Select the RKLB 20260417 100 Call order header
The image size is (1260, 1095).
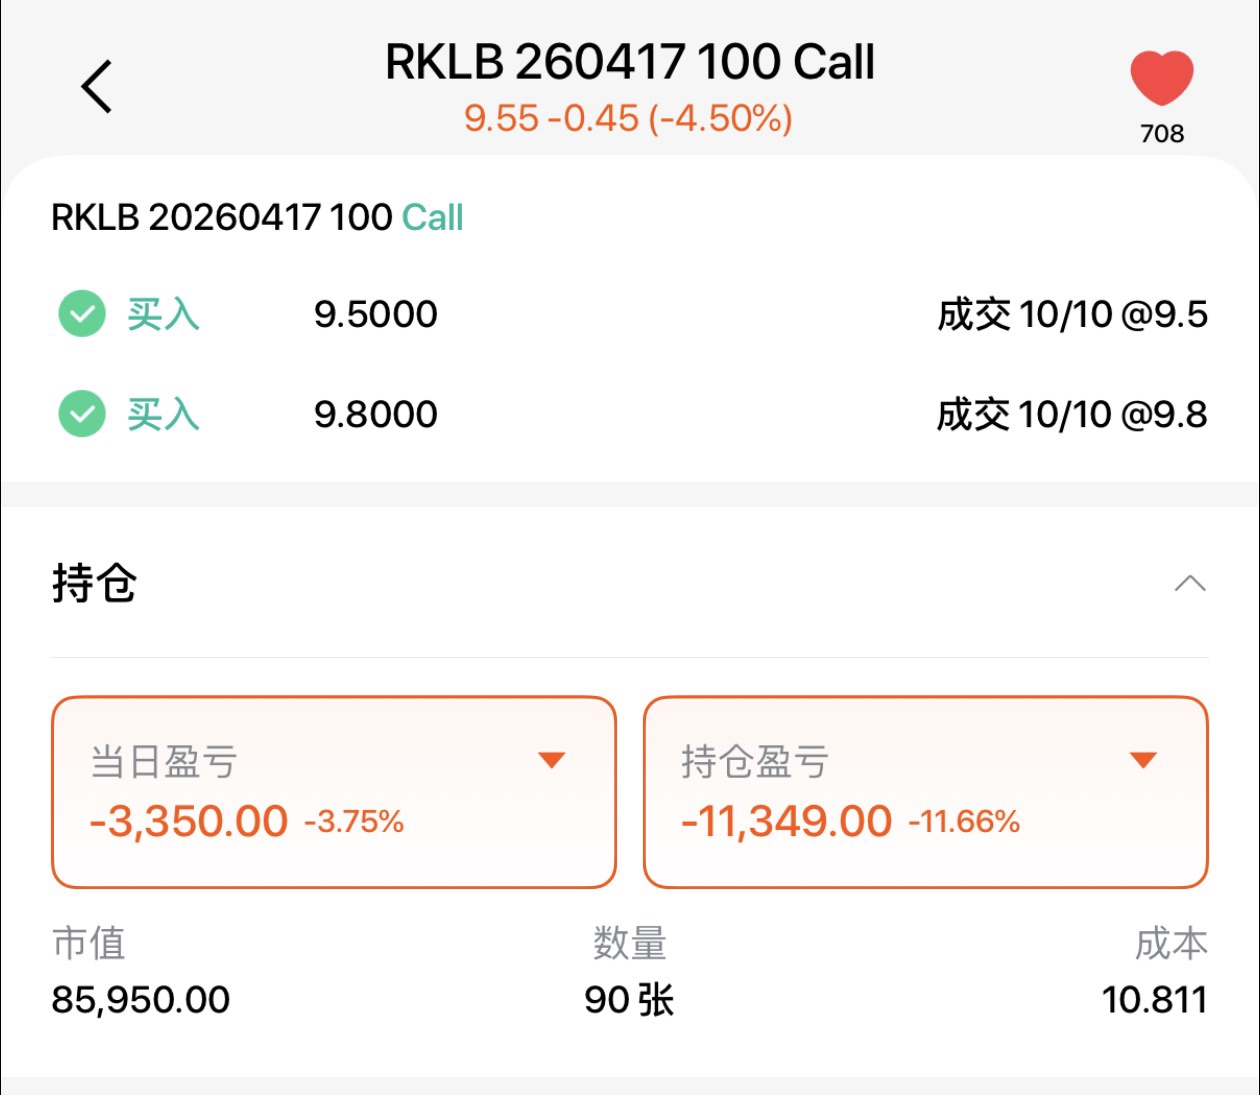coord(257,217)
